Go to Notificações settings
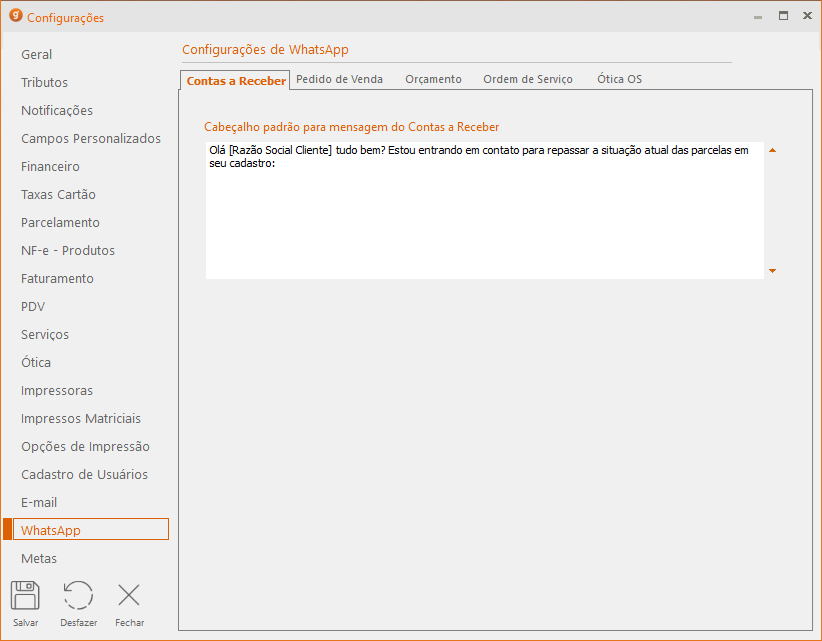The height and width of the screenshot is (641, 822). [57, 111]
